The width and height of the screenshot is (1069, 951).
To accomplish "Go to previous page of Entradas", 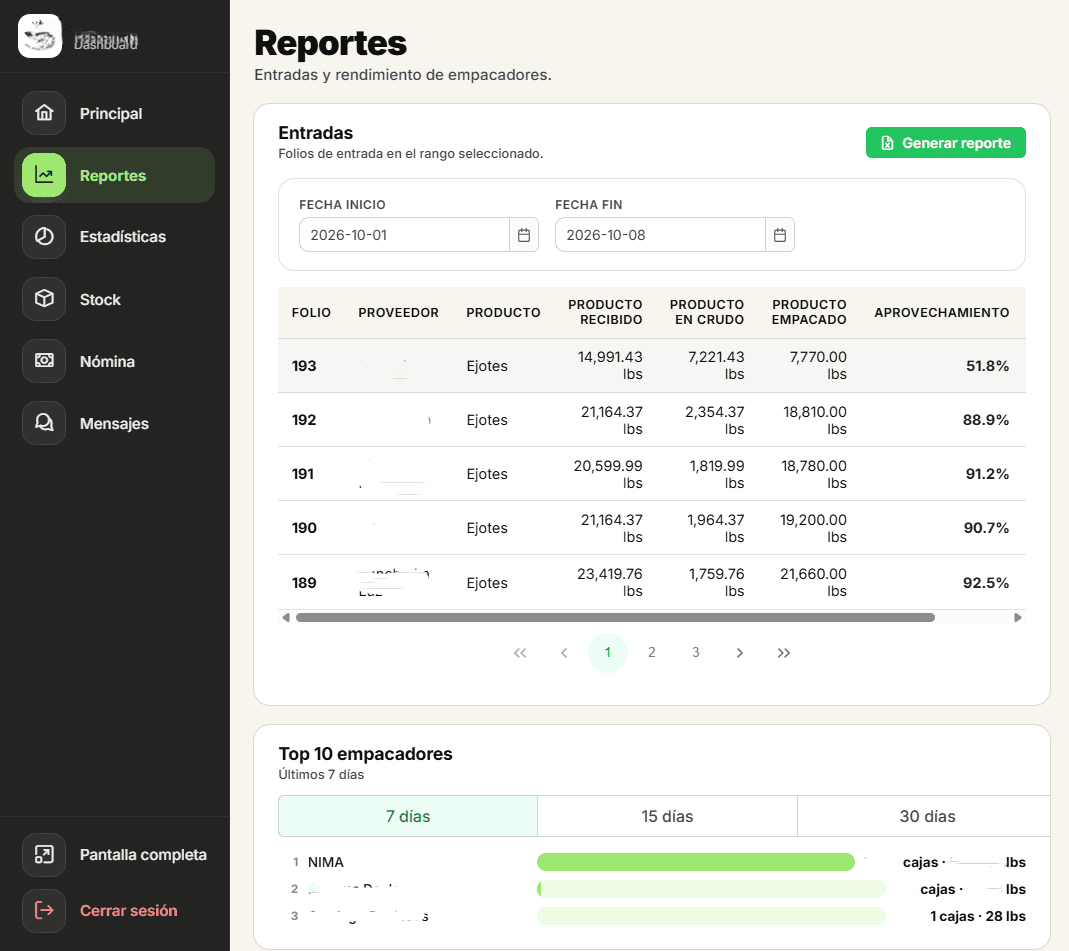I will click(564, 653).
